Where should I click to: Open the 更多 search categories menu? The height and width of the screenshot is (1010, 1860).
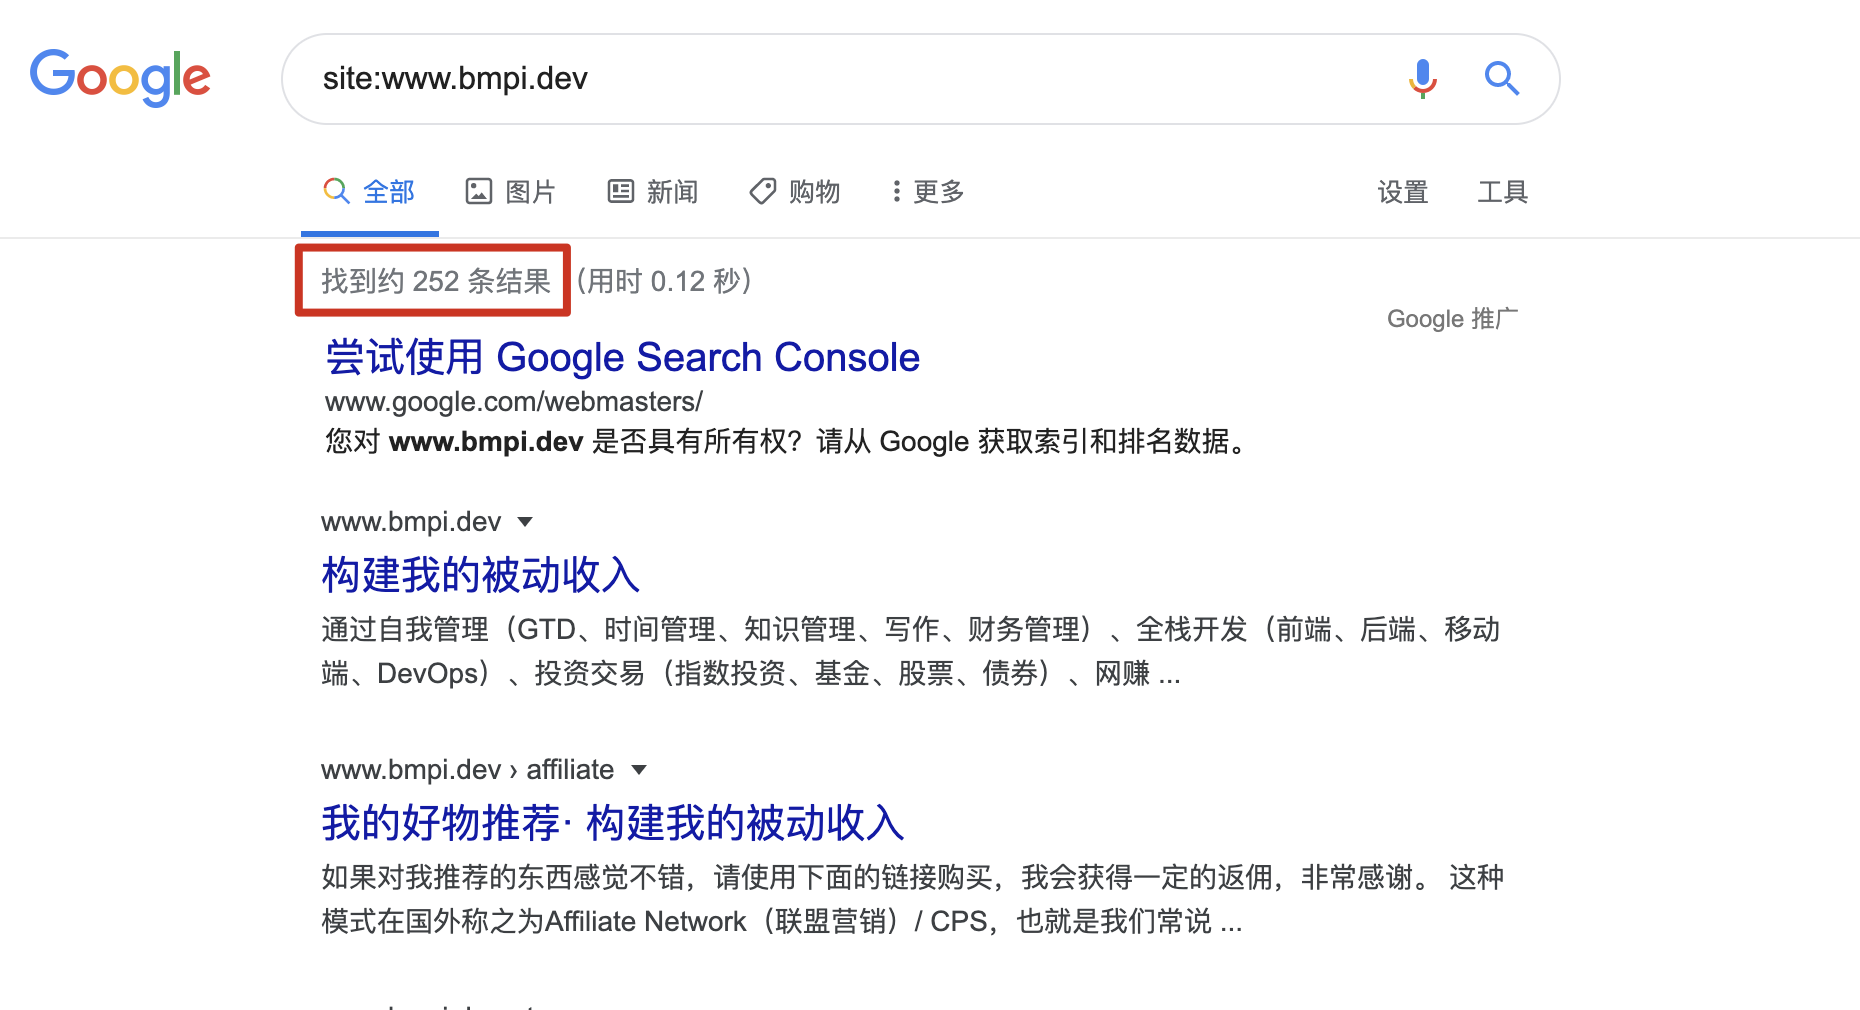pos(938,191)
